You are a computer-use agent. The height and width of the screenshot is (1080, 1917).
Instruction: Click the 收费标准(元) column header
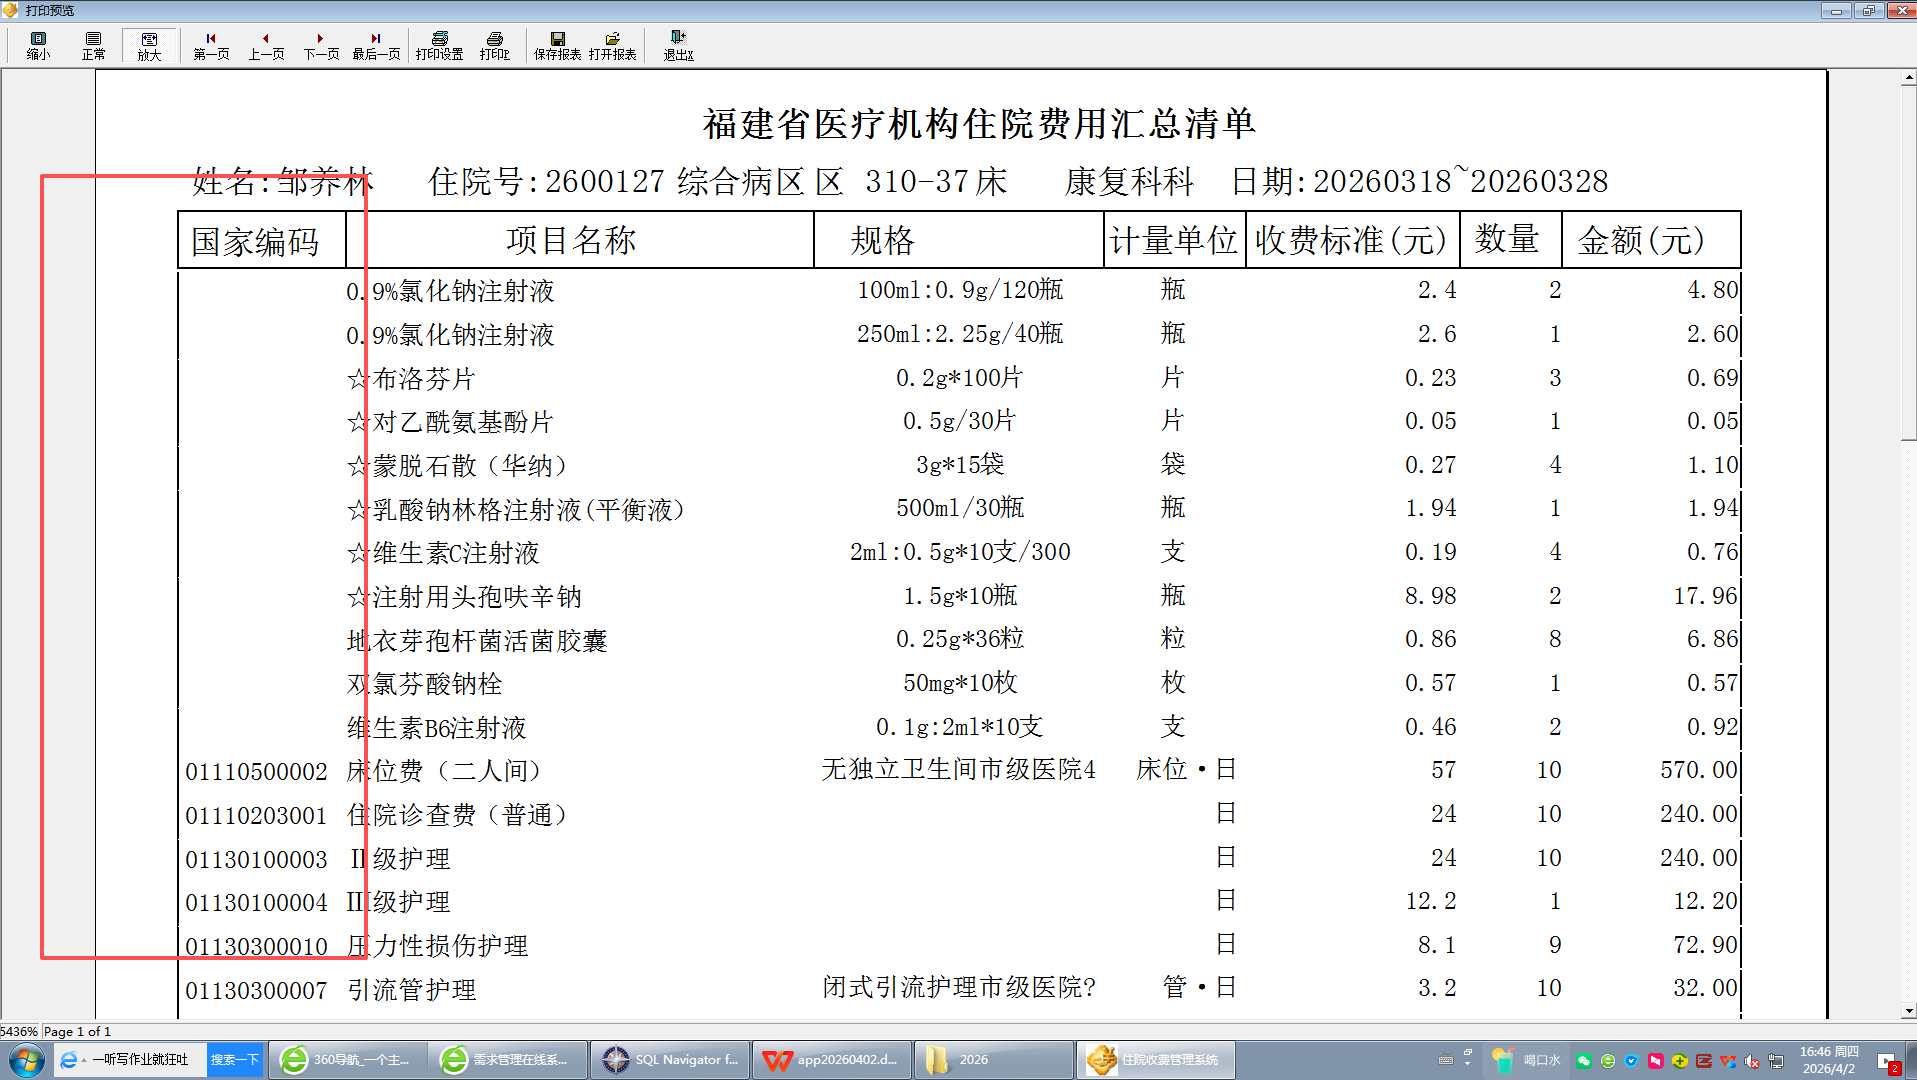coord(1351,240)
